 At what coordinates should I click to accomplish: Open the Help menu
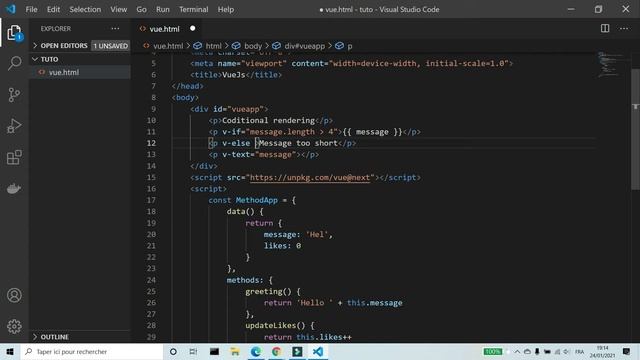(226, 9)
